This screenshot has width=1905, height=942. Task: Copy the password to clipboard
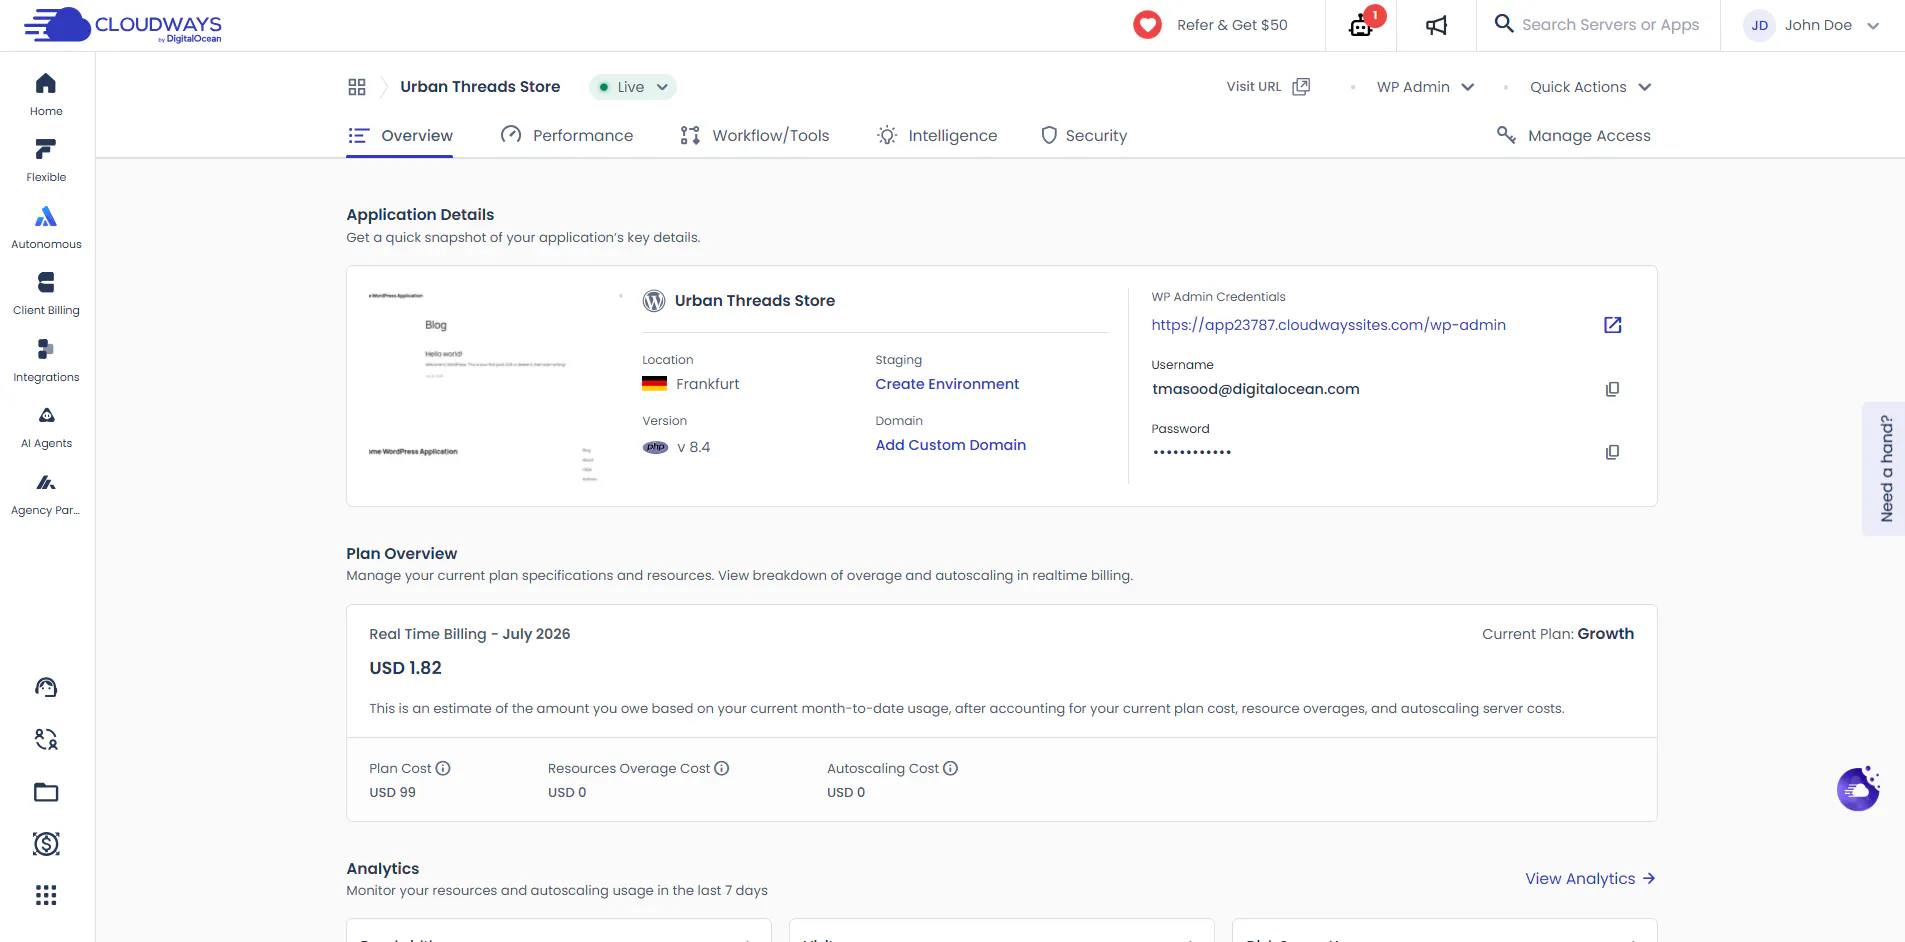(1612, 452)
